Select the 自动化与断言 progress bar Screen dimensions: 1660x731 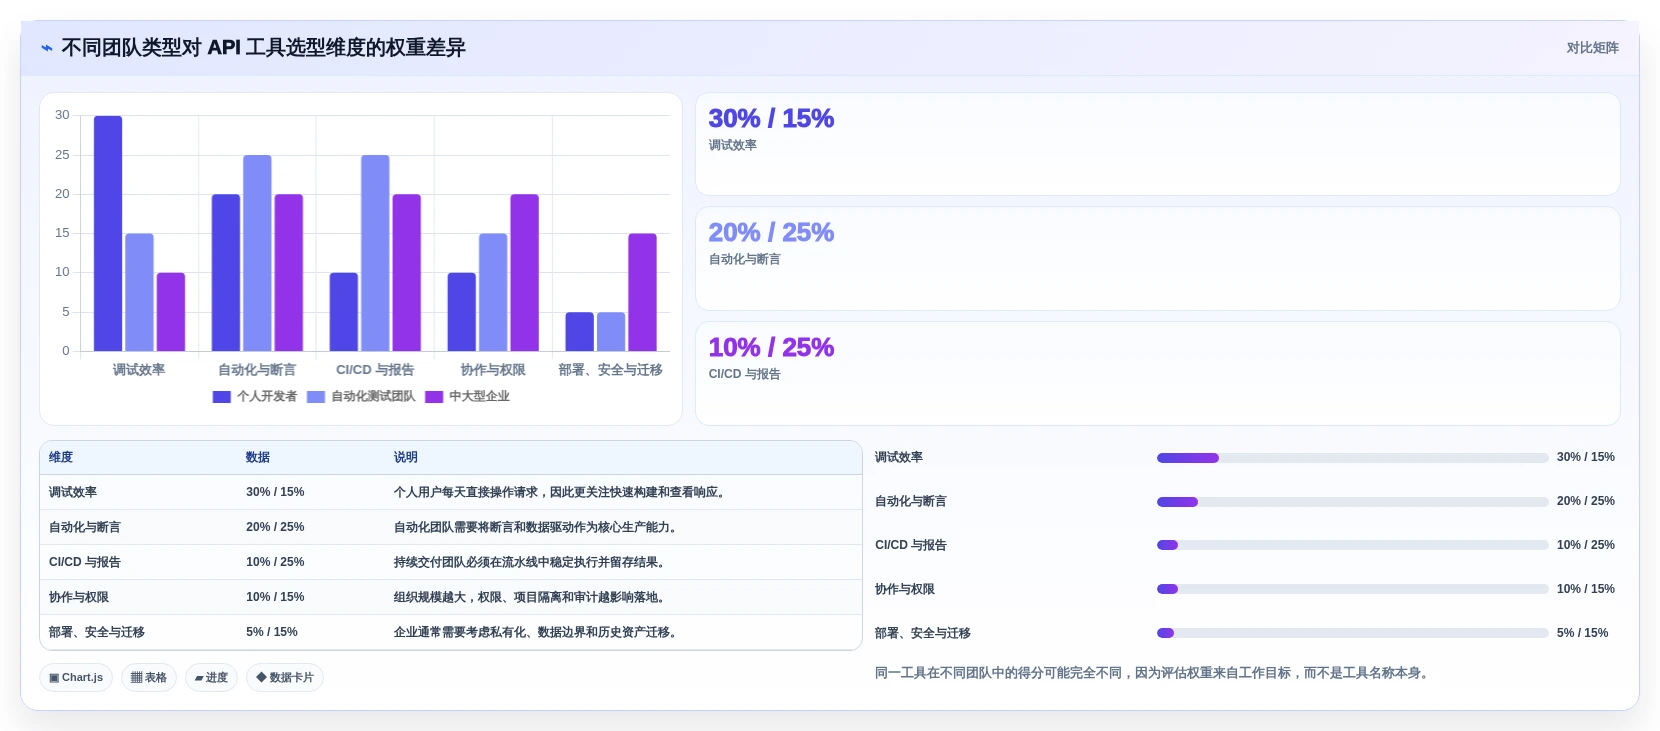[x=1352, y=502]
